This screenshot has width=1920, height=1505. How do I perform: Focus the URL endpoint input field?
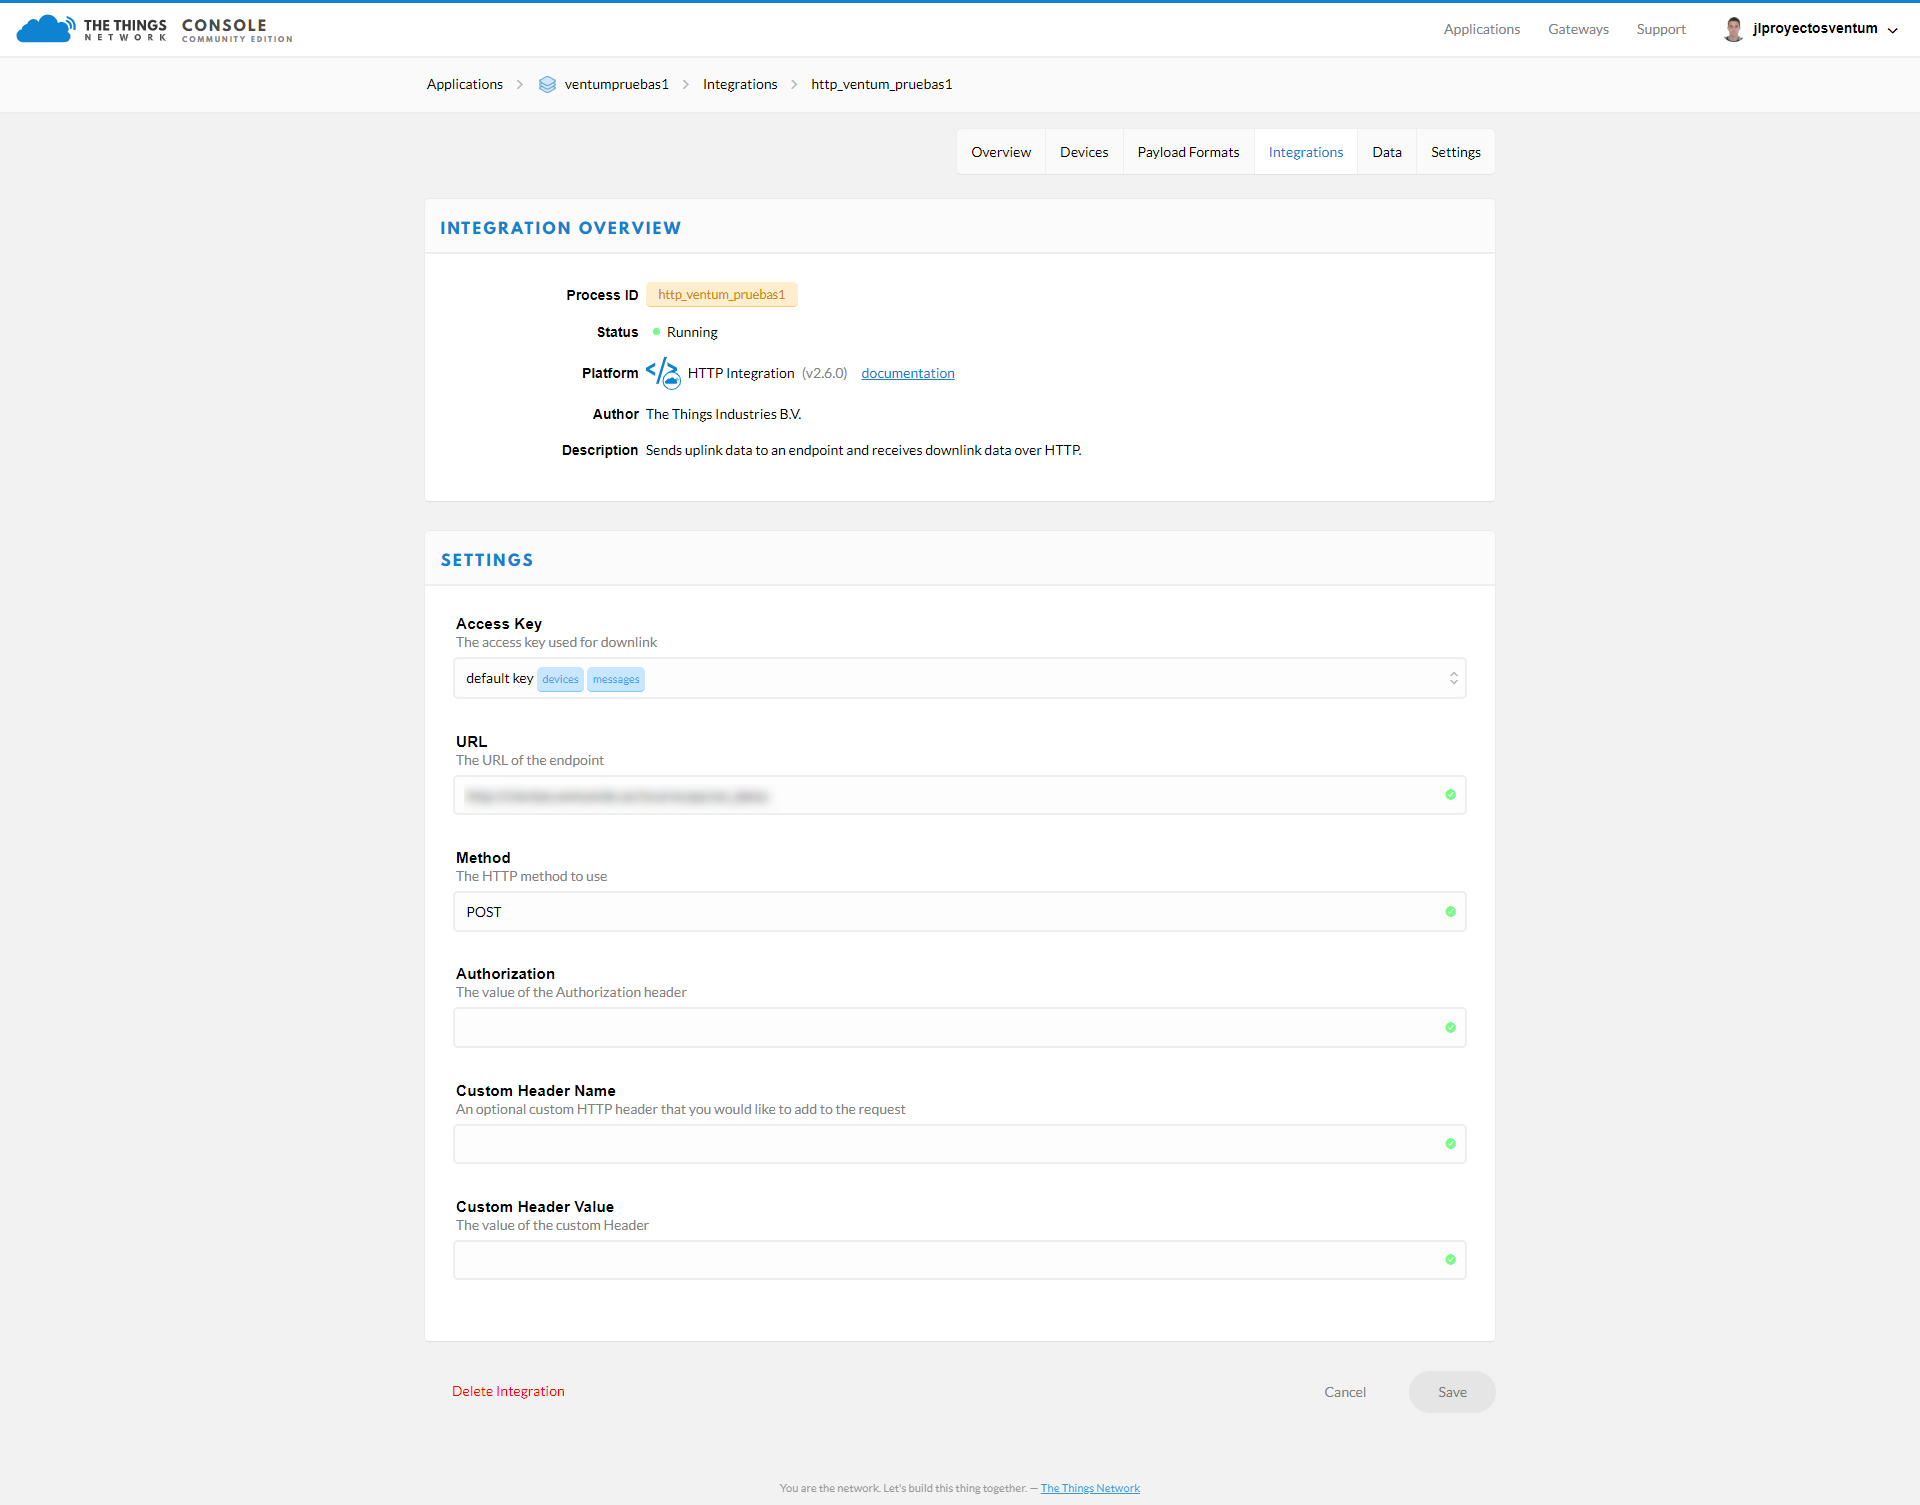(x=959, y=795)
